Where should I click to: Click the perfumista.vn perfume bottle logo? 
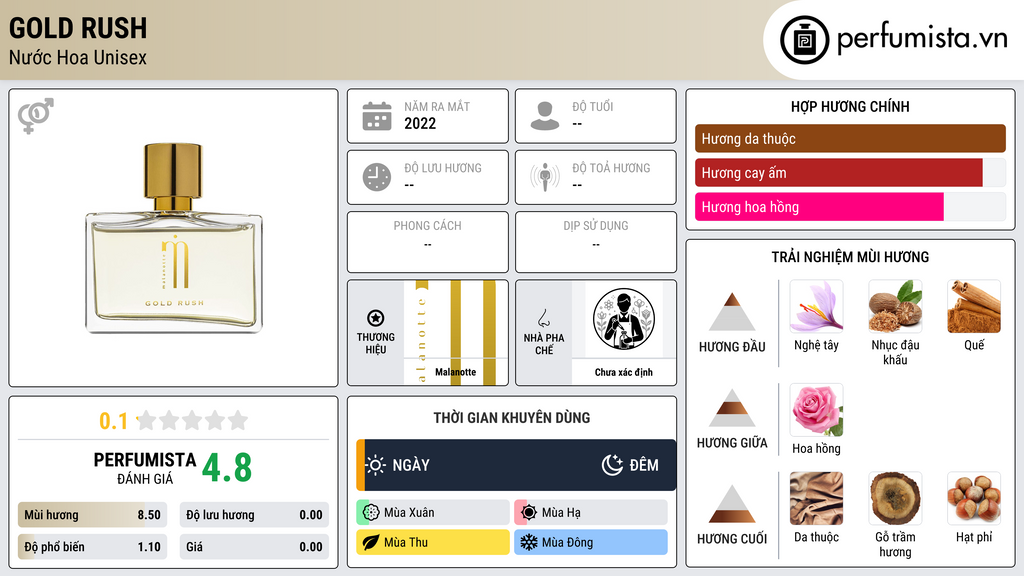click(804, 40)
